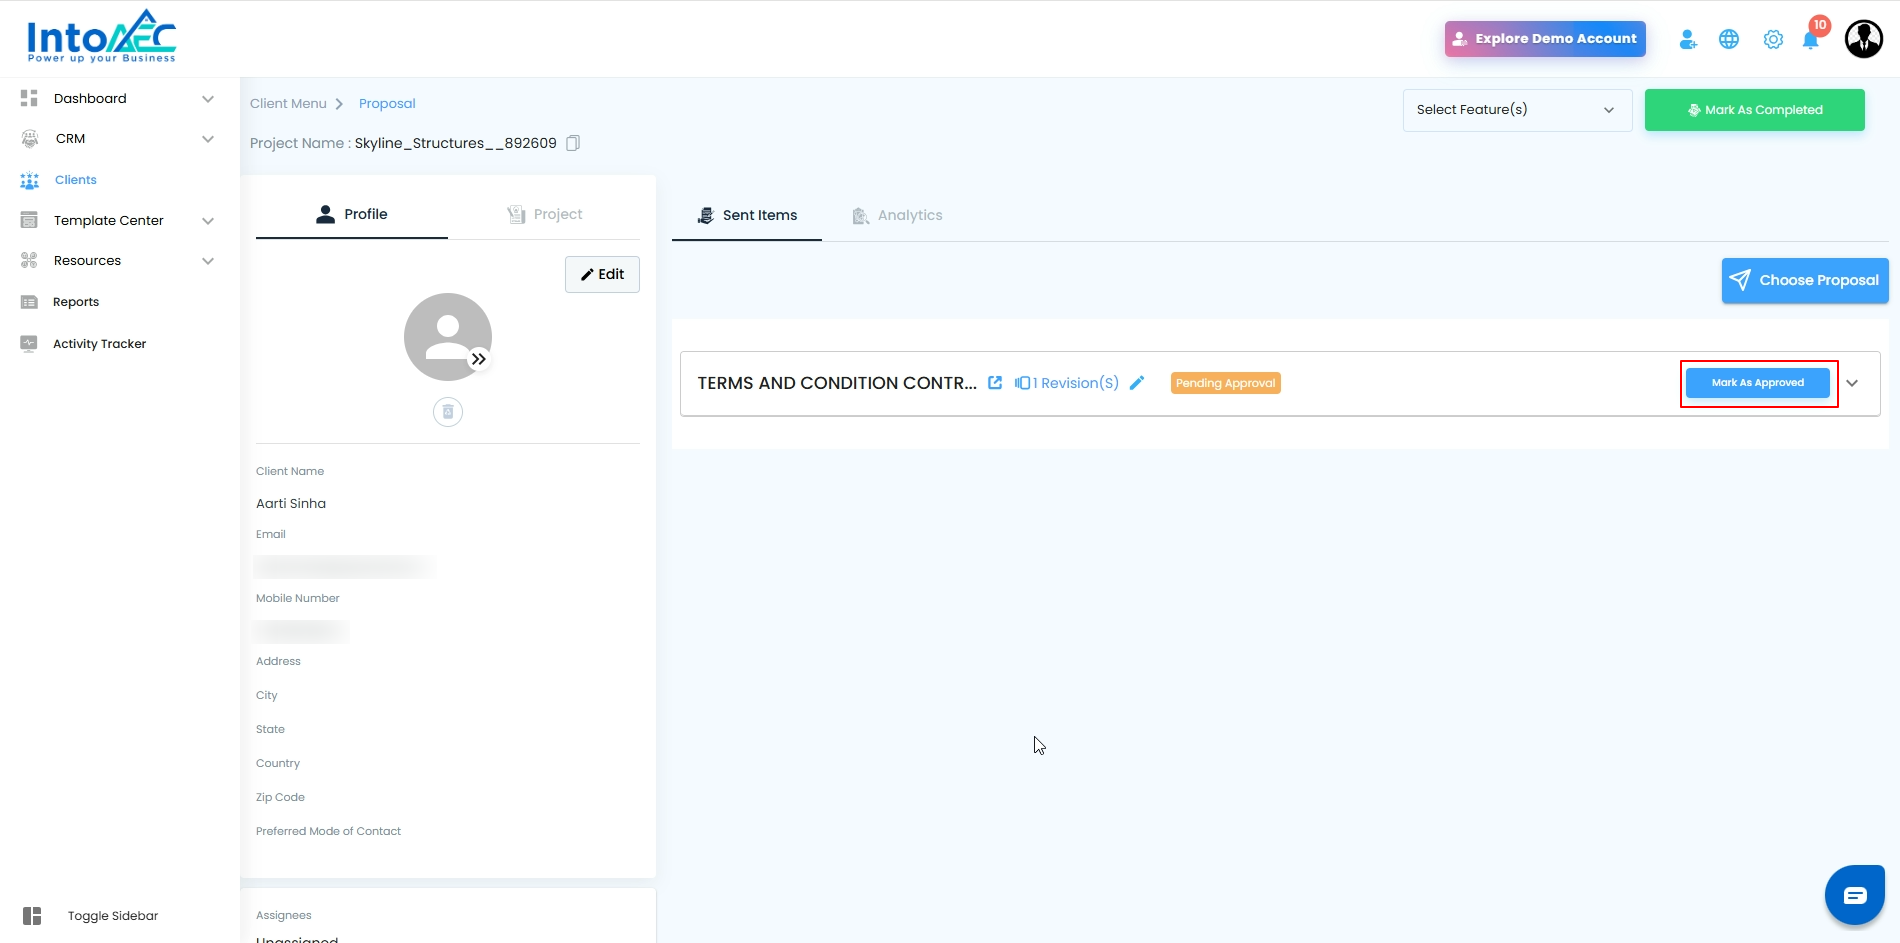Expand the Terms and Condition proposal row
This screenshot has height=943, width=1900.
(1852, 383)
